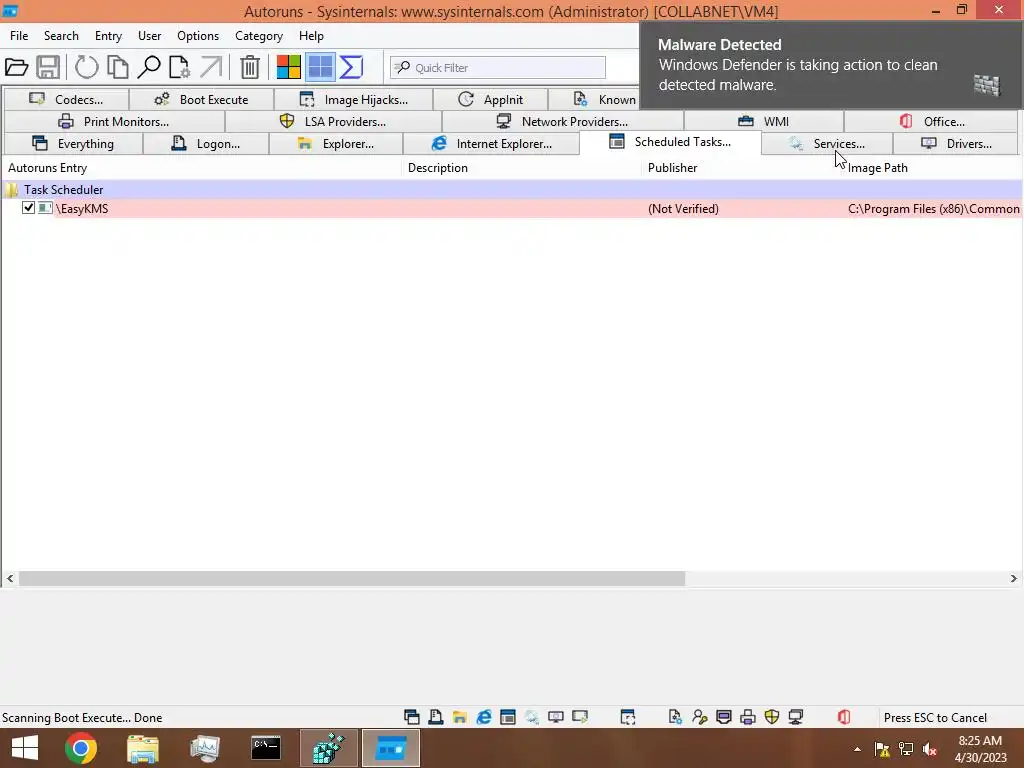
Task: Click the Explorer folder icon in status bar
Action: pyautogui.click(x=460, y=717)
